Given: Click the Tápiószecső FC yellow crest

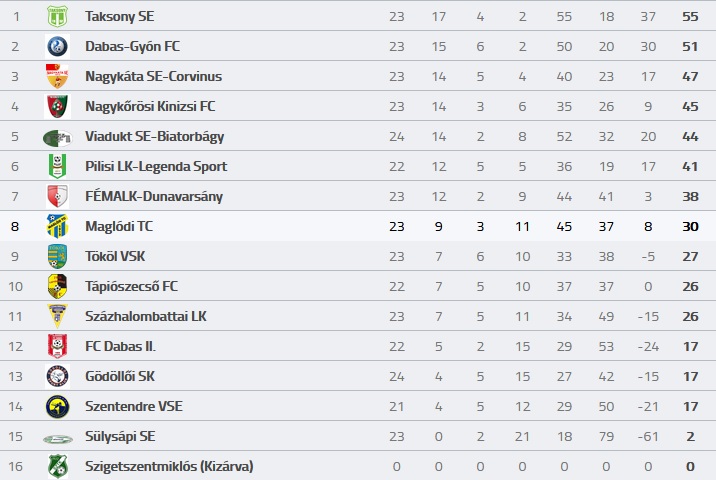Looking at the screenshot, I should [x=58, y=286].
